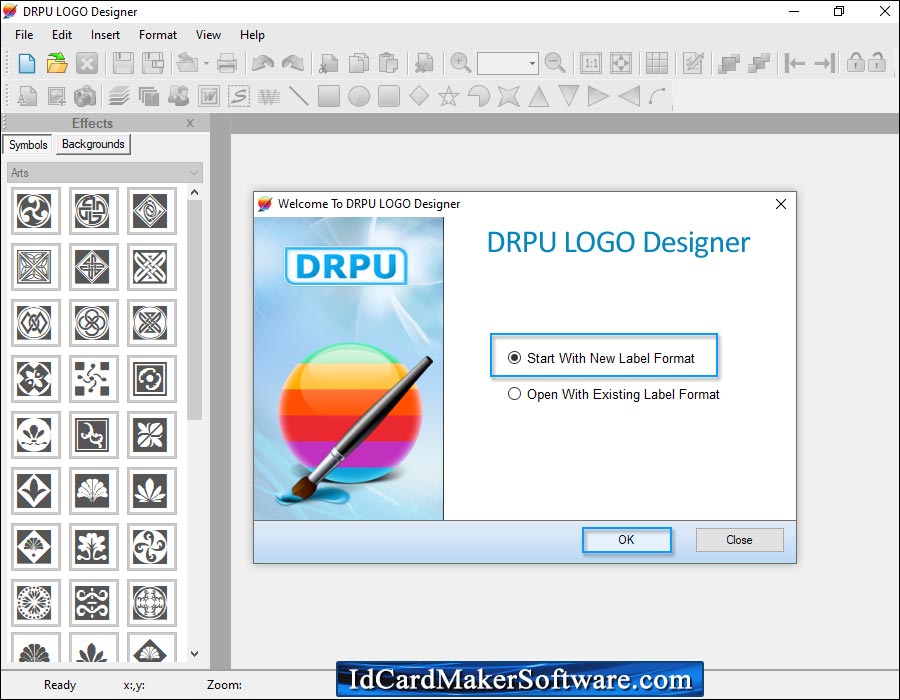Viewport: 900px width, 700px height.
Task: Select the right-pointing triangle shape tool
Action: pos(598,96)
